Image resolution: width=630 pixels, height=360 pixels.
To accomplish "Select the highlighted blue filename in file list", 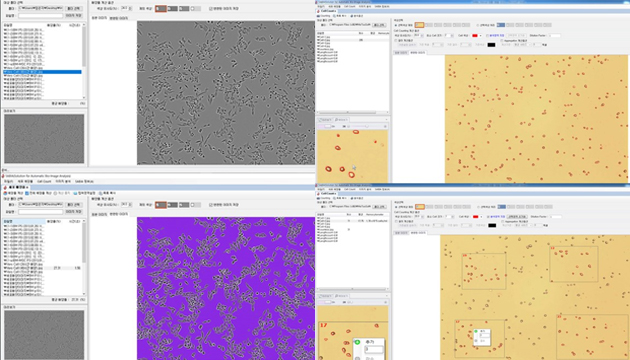I will (43, 72).
